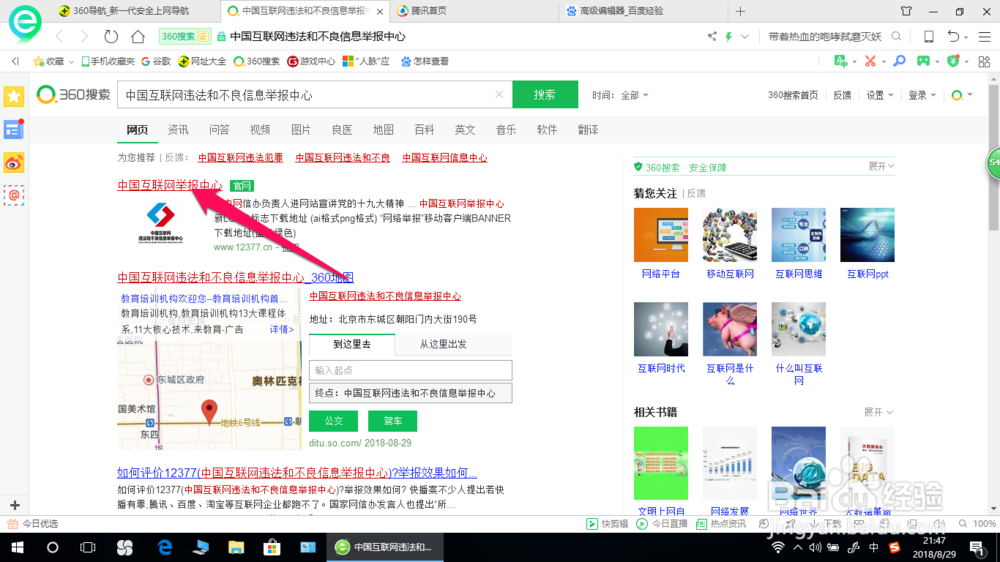Image resolution: width=1000 pixels, height=562 pixels.
Task: Expand the 相关书籍 section
Action: coord(878,412)
